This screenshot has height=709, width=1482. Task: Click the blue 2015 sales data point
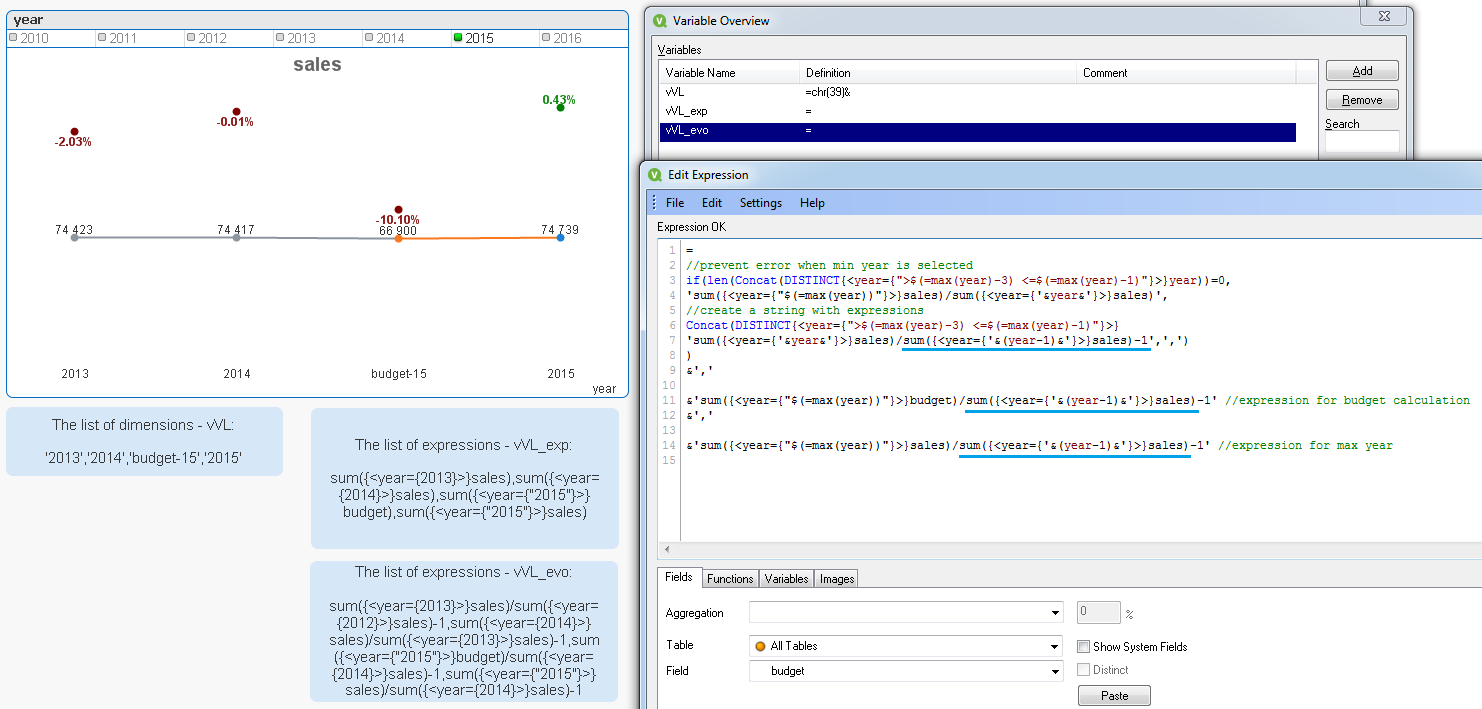click(x=560, y=237)
